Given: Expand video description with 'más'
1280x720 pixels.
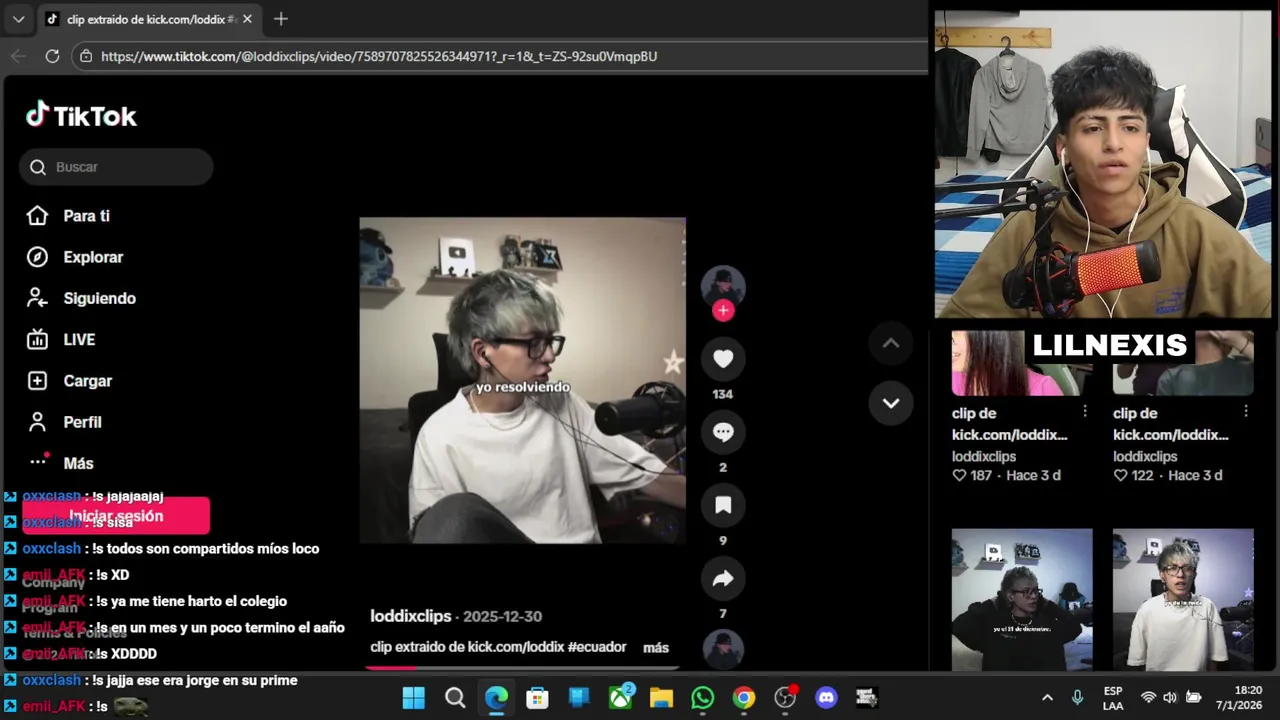Looking at the screenshot, I should click(656, 648).
